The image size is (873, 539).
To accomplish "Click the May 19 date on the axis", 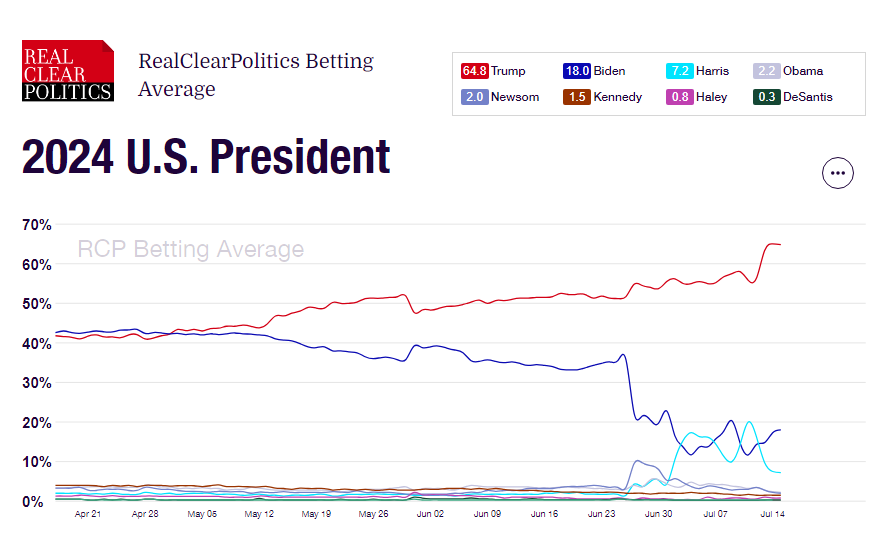I will pos(316,514).
